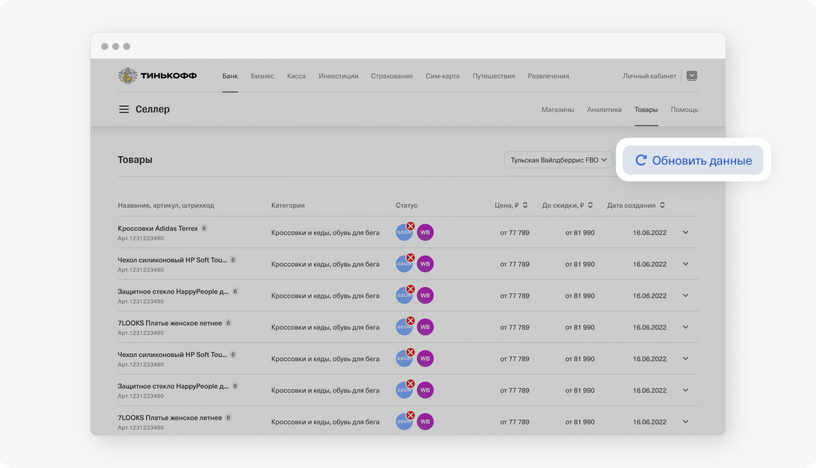816x468 pixels.
Task: Open the Тульская Вайлдберрис FBO store dropdown
Action: (558, 160)
